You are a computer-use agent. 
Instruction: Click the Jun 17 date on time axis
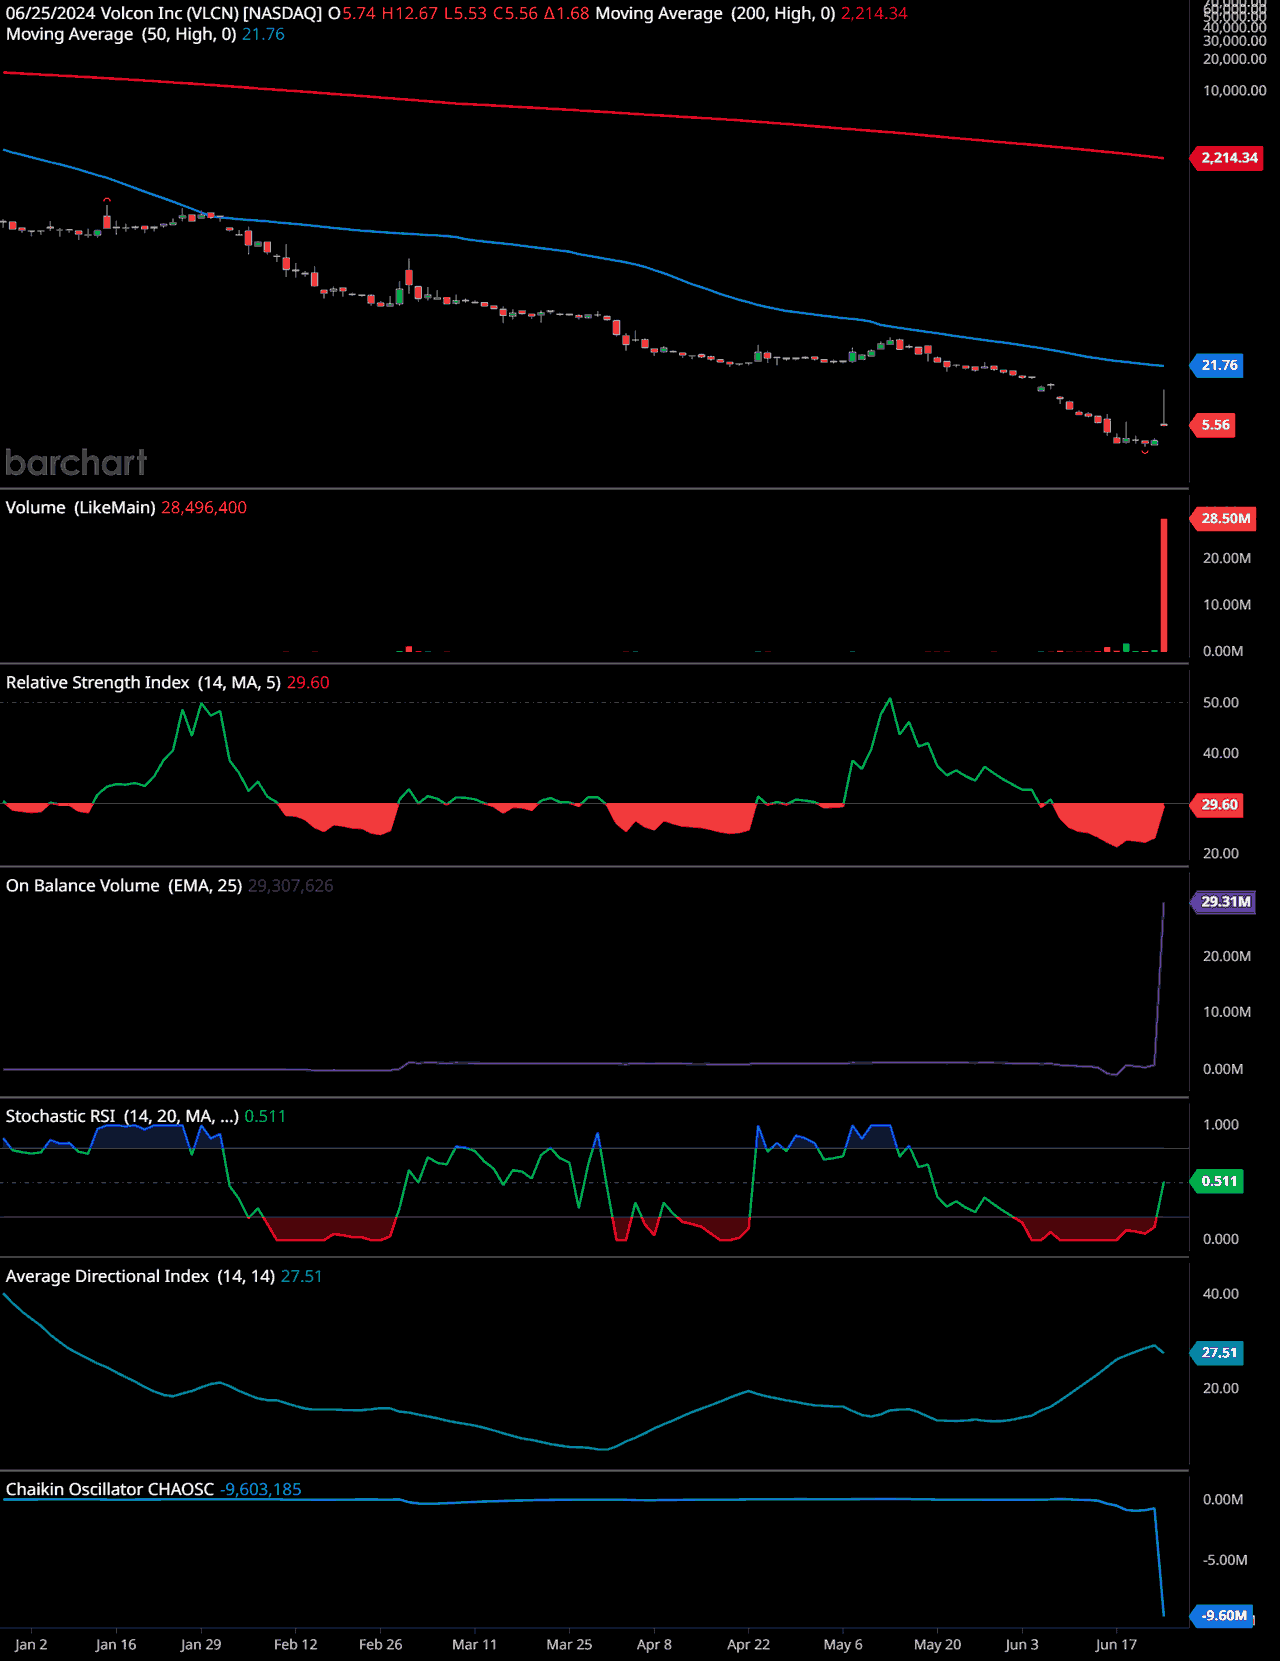(1116, 1645)
